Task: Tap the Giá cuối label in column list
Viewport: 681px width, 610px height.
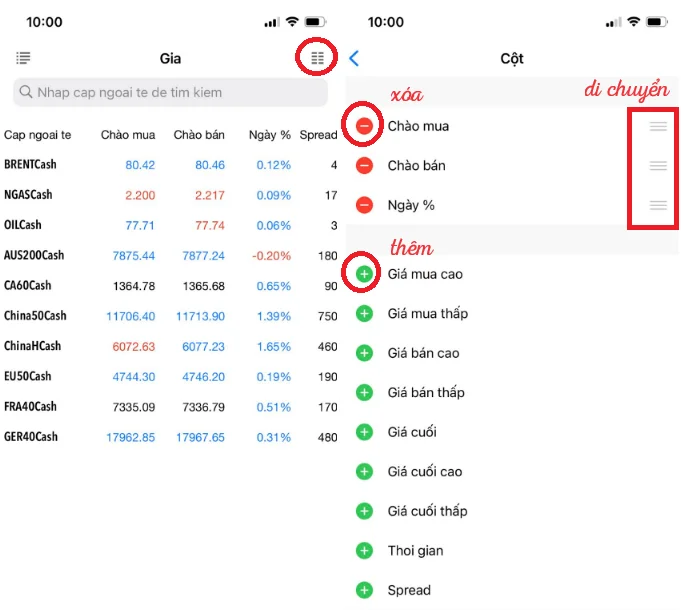Action: coord(412,432)
